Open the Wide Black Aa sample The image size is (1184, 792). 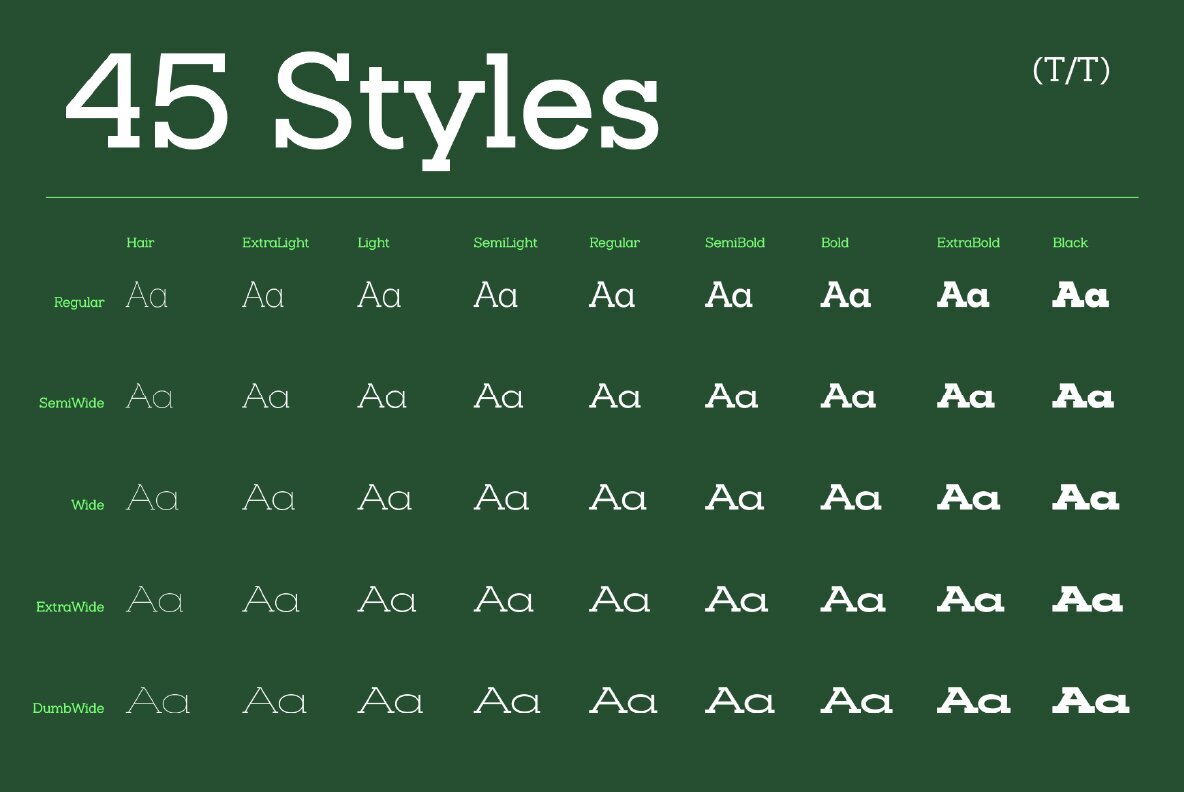(1086, 498)
